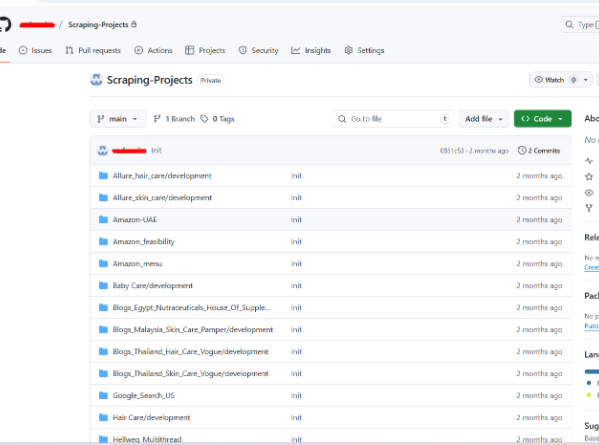Open the green Code dropdown

[x=542, y=119]
